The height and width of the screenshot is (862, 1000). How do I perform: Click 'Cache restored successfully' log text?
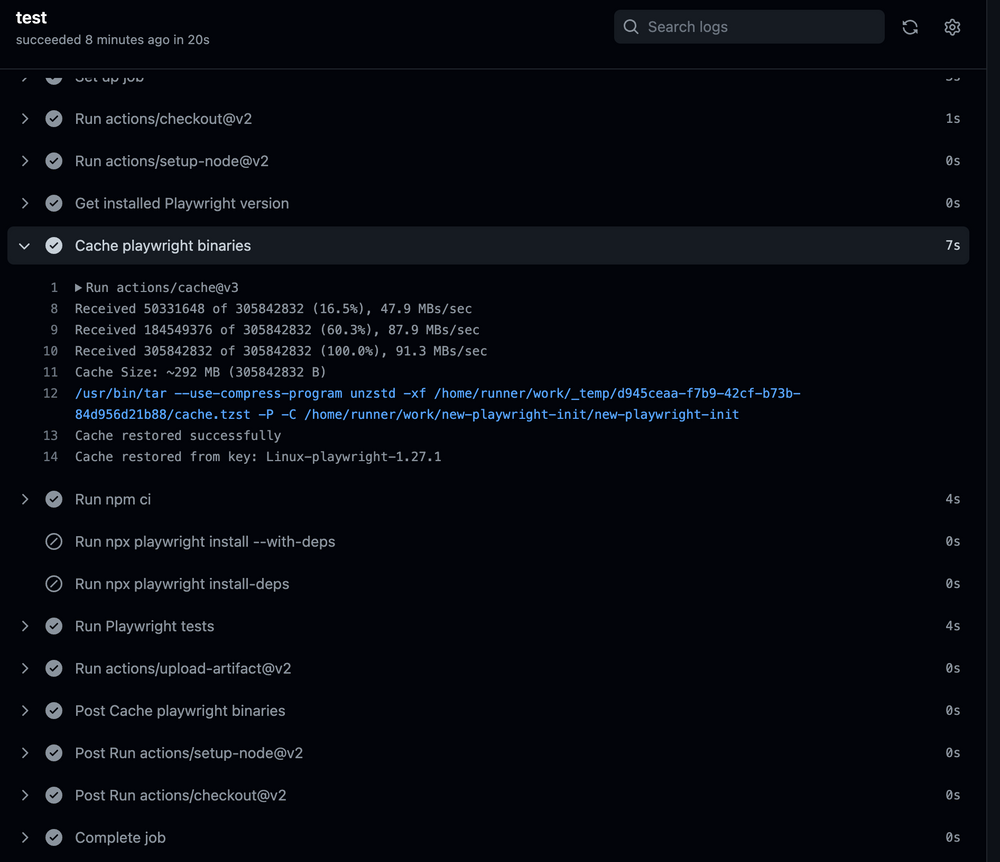point(178,435)
